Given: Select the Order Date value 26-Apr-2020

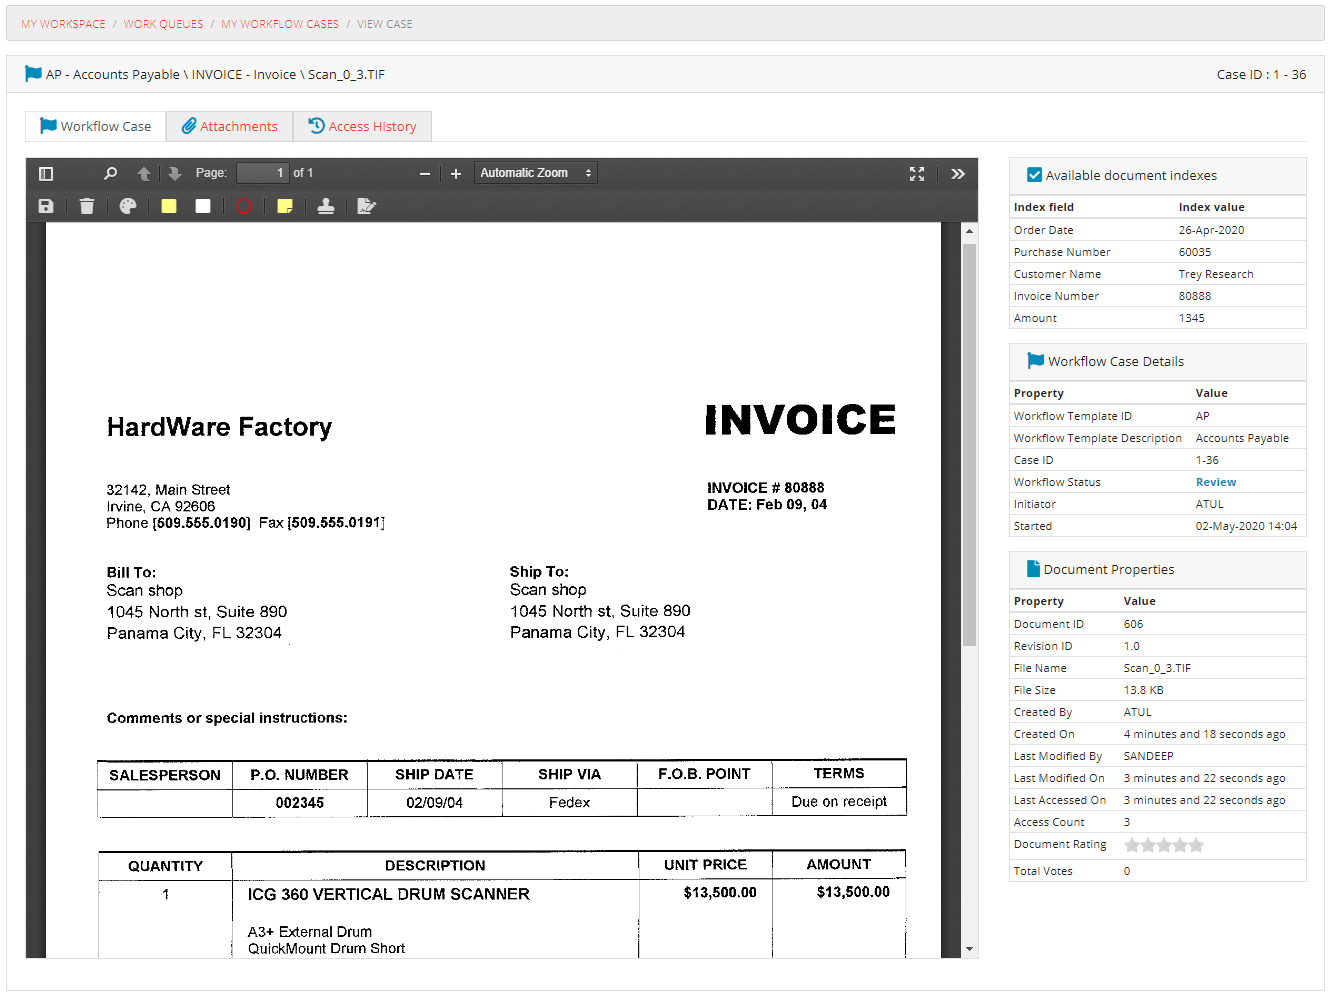Looking at the screenshot, I should 1211,230.
